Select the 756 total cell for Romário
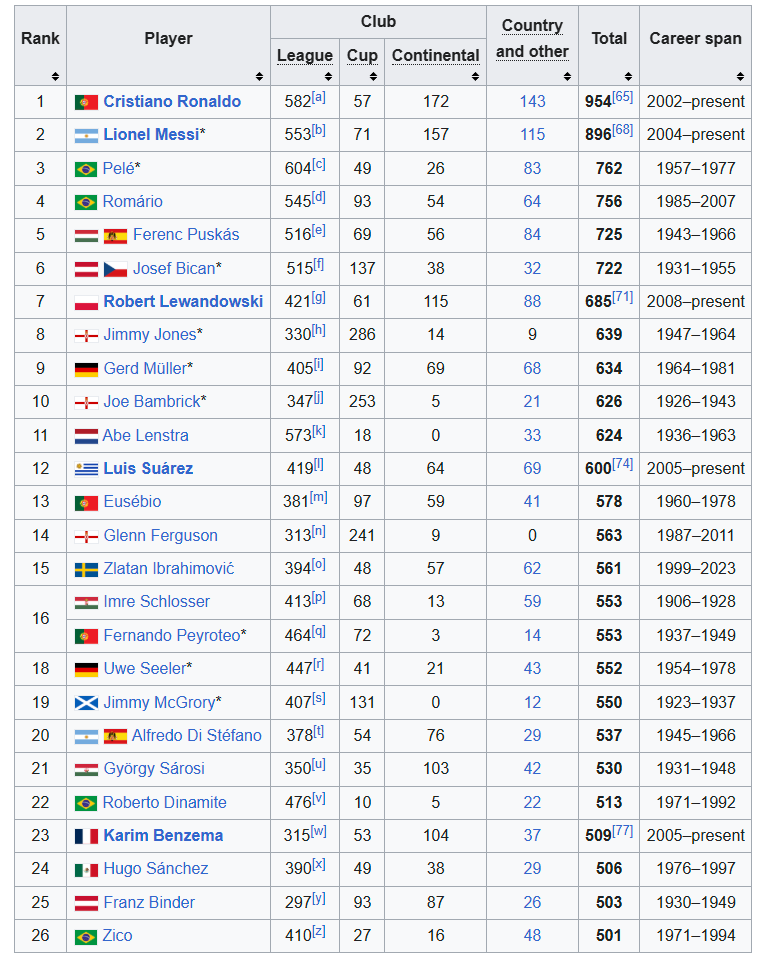 coord(609,202)
